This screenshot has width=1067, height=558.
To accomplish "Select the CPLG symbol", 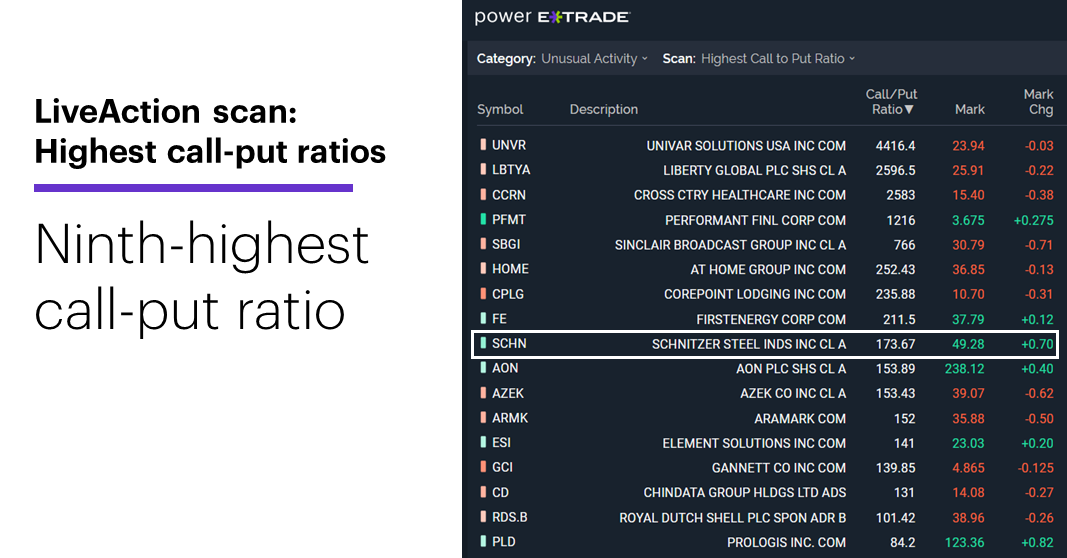I will coord(508,294).
